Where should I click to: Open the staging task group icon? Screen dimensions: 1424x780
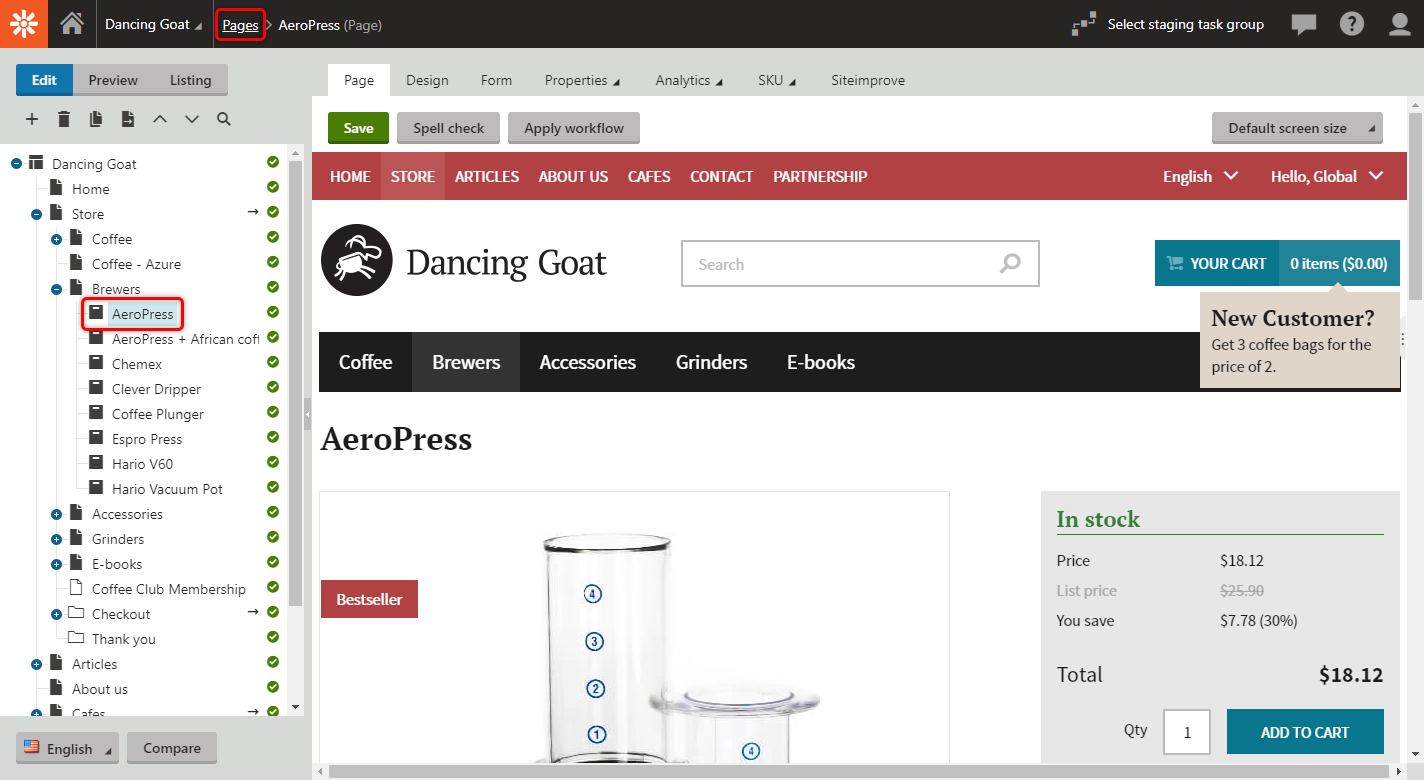pyautogui.click(x=1083, y=24)
